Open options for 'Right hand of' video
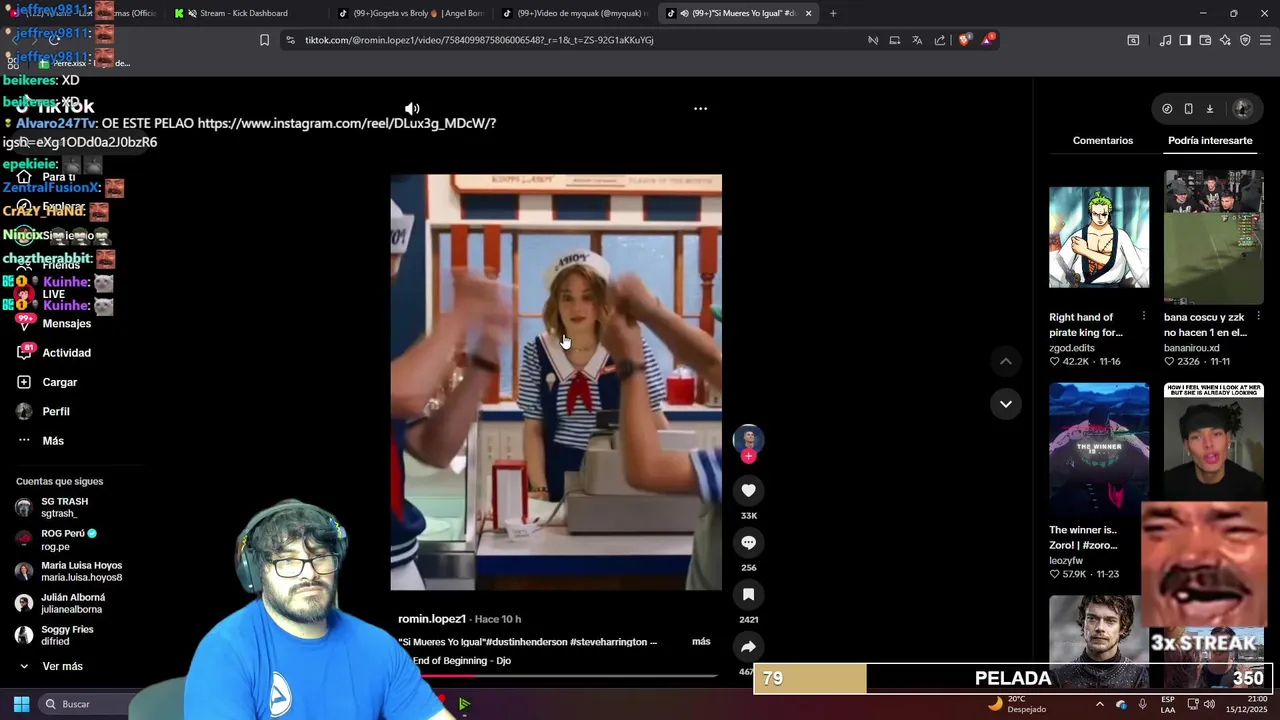The width and height of the screenshot is (1280, 720). 1143,317
